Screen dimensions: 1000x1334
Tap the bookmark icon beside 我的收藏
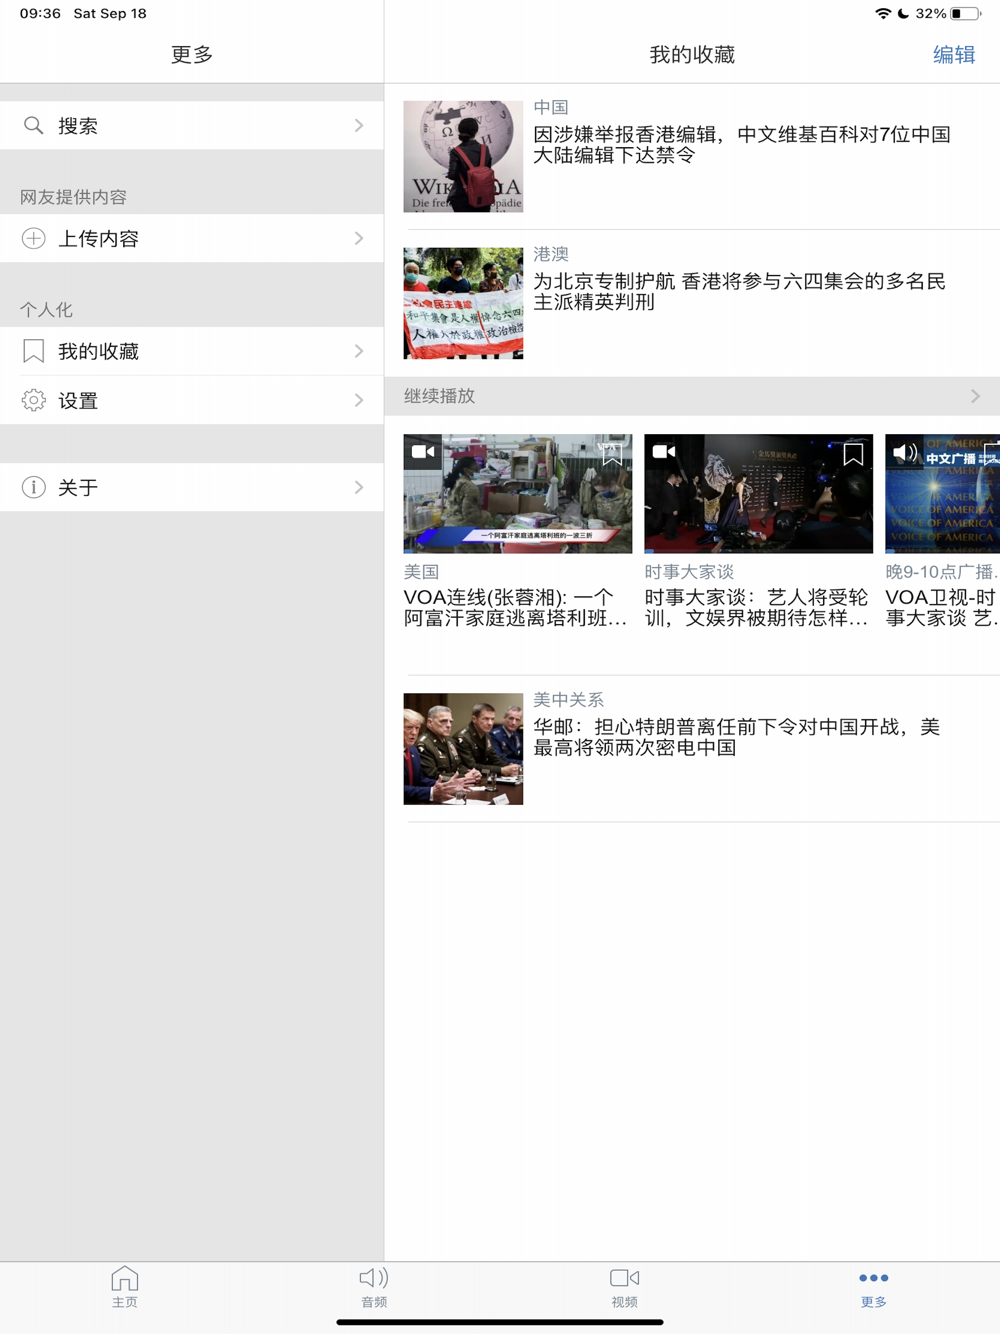tap(34, 351)
